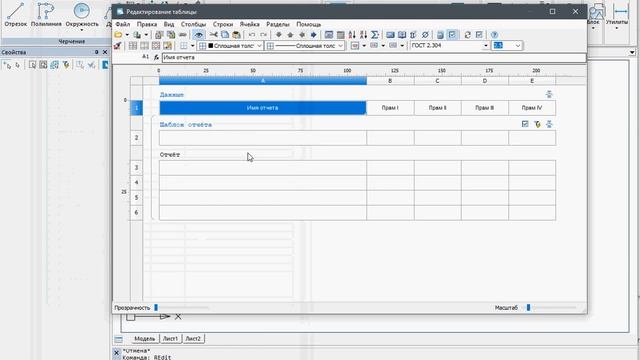
Task: Click the Шаблон отчёта section label
Action: [186, 125]
